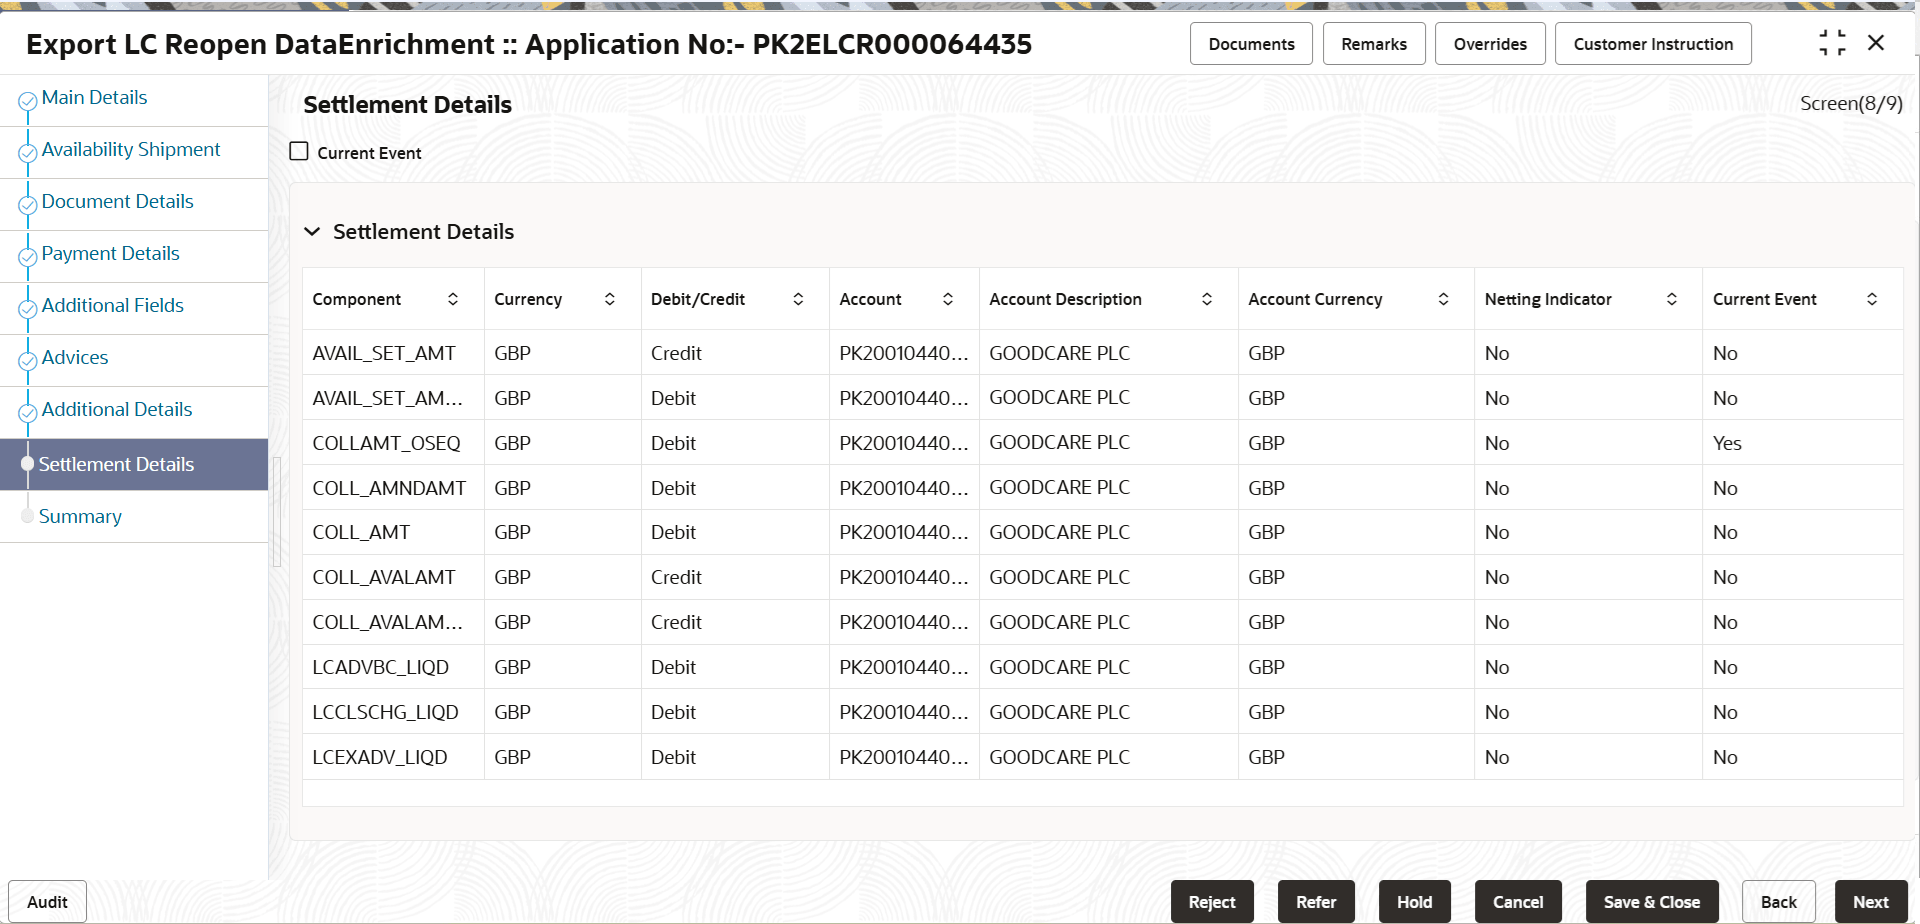Click the fullscreen expand icon
This screenshot has width=1920, height=924.
1833,42
